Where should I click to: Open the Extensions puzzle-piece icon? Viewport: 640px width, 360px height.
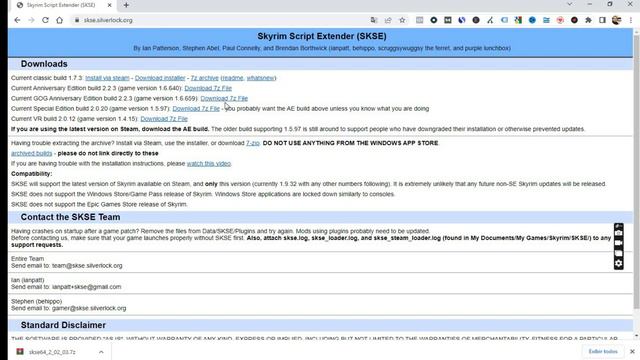pyautogui.click(x=588, y=20)
